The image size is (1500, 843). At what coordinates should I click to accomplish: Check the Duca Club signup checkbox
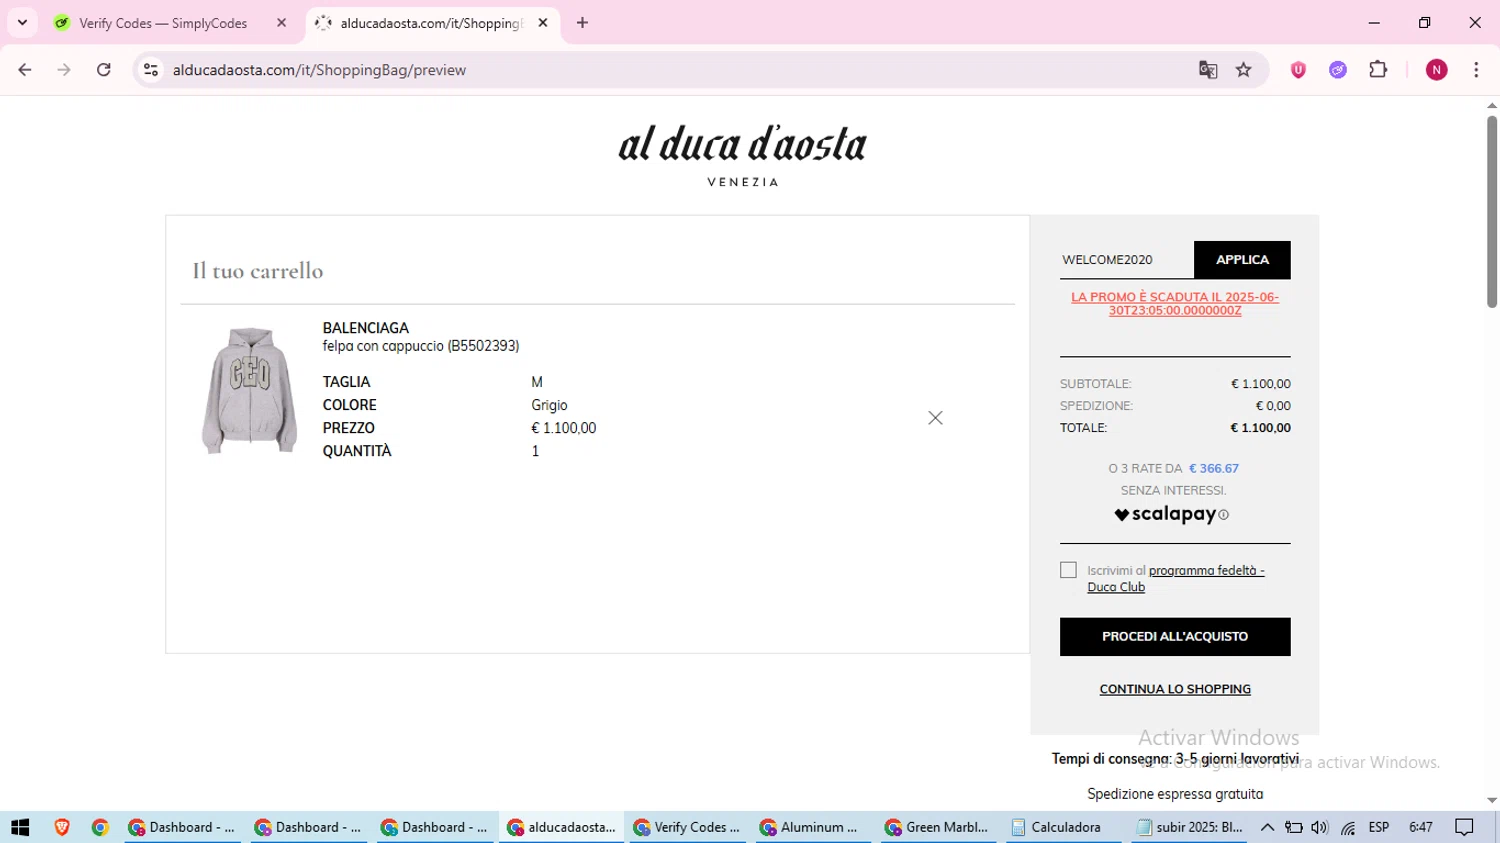1068,570
